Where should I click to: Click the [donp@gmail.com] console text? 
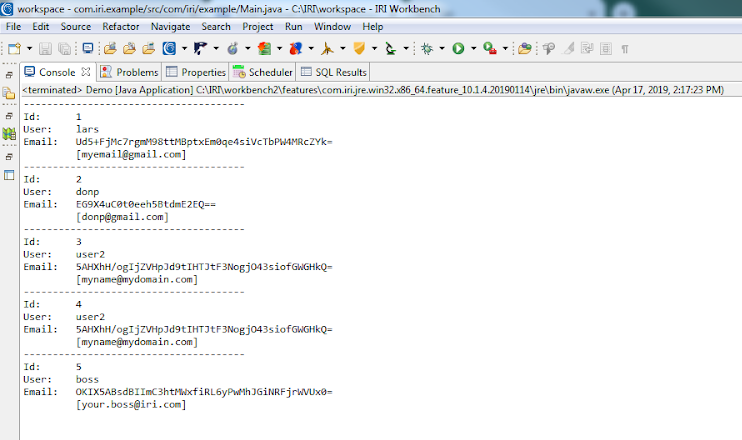point(123,217)
